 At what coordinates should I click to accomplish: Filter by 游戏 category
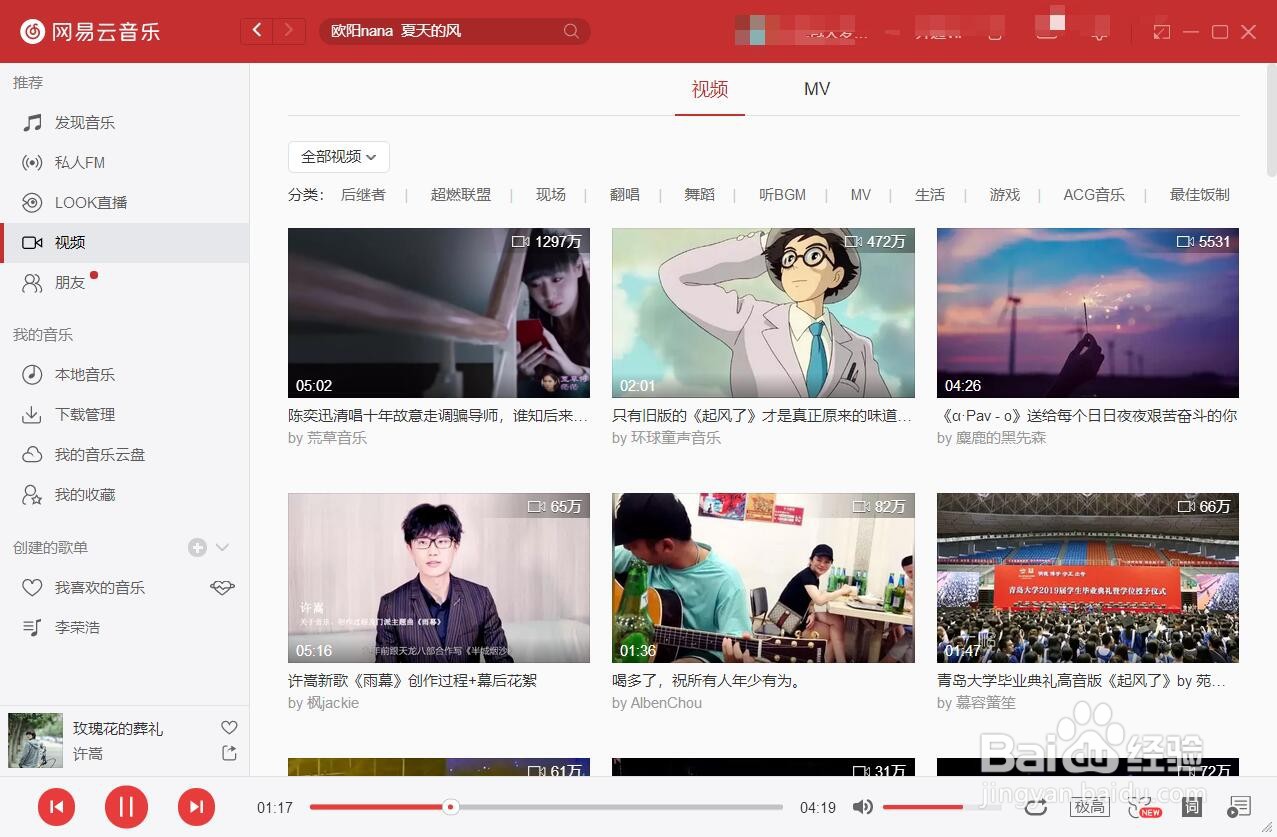tap(1005, 195)
